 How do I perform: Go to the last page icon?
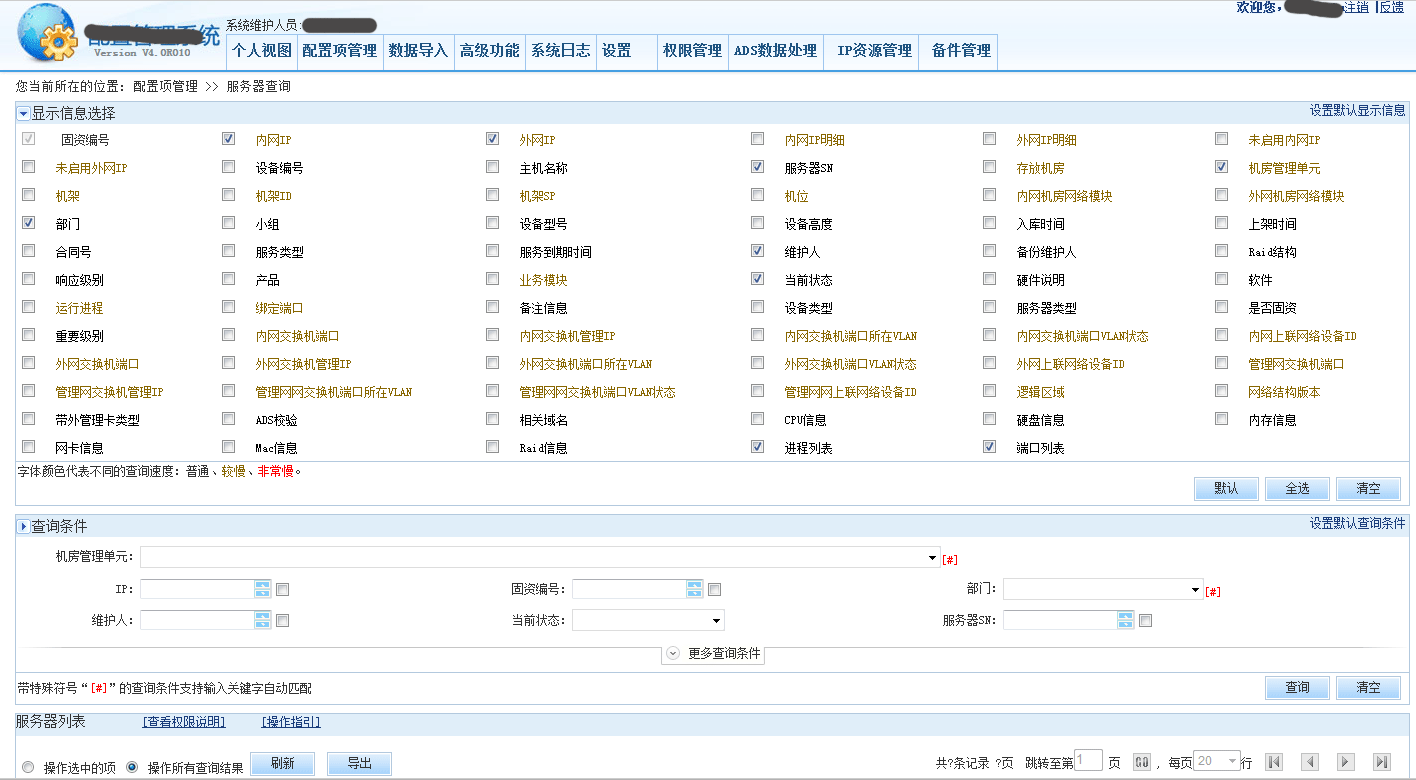[1382, 762]
